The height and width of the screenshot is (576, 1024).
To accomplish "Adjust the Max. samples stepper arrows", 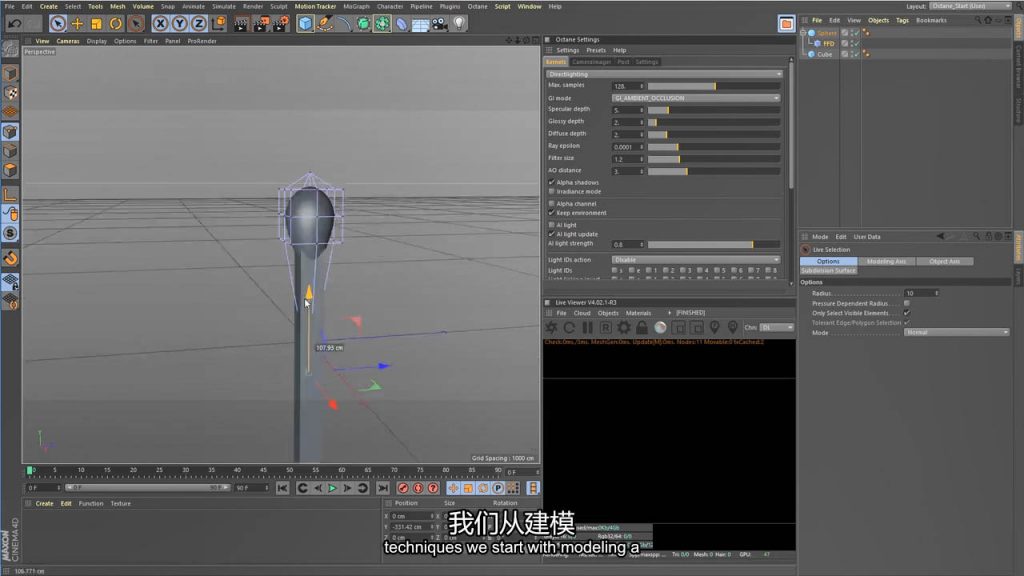I will tap(642, 86).
